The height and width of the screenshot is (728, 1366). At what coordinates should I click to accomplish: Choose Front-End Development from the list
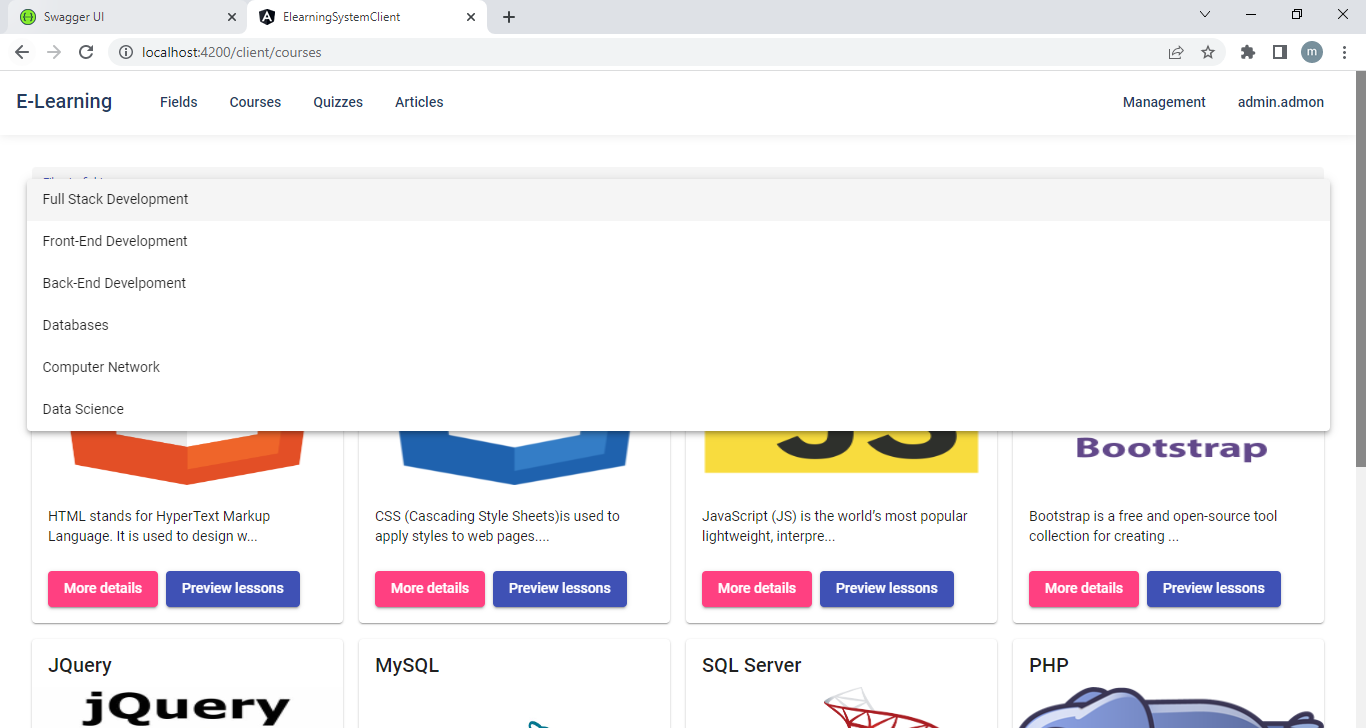point(115,241)
